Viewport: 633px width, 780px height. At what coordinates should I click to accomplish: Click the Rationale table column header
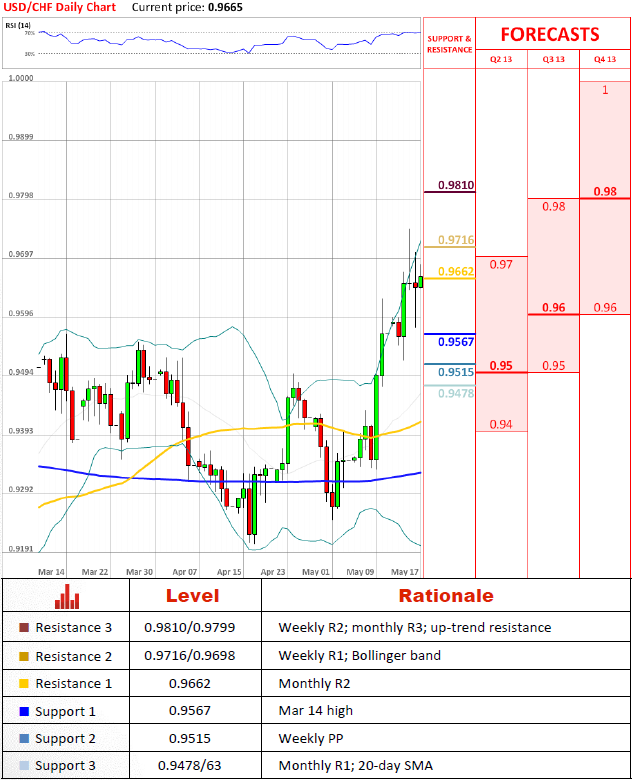[x=445, y=596]
